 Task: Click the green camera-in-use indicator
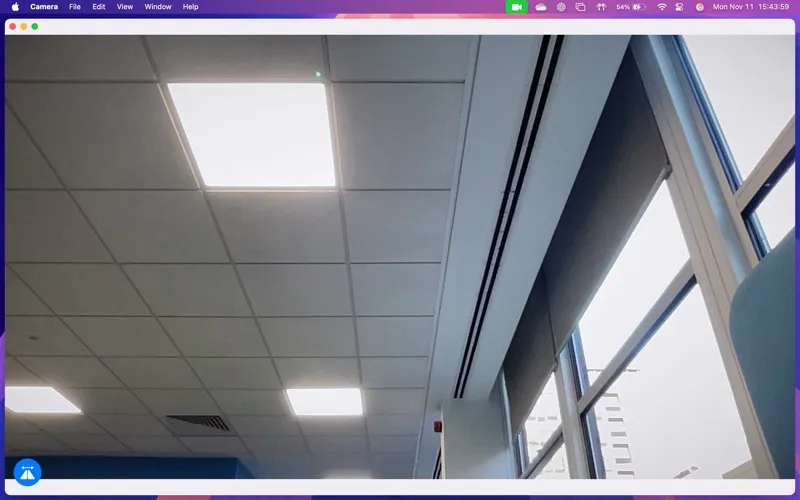(516, 7)
